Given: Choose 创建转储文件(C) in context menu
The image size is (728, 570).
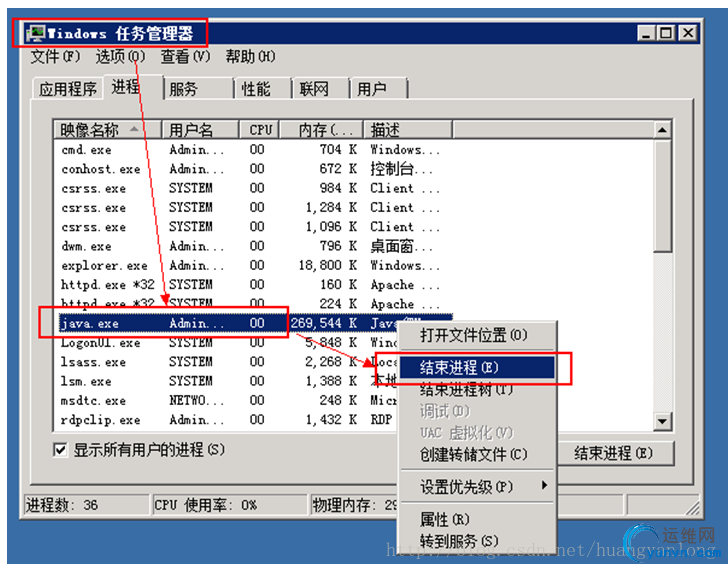Looking at the screenshot, I should pos(477,454).
